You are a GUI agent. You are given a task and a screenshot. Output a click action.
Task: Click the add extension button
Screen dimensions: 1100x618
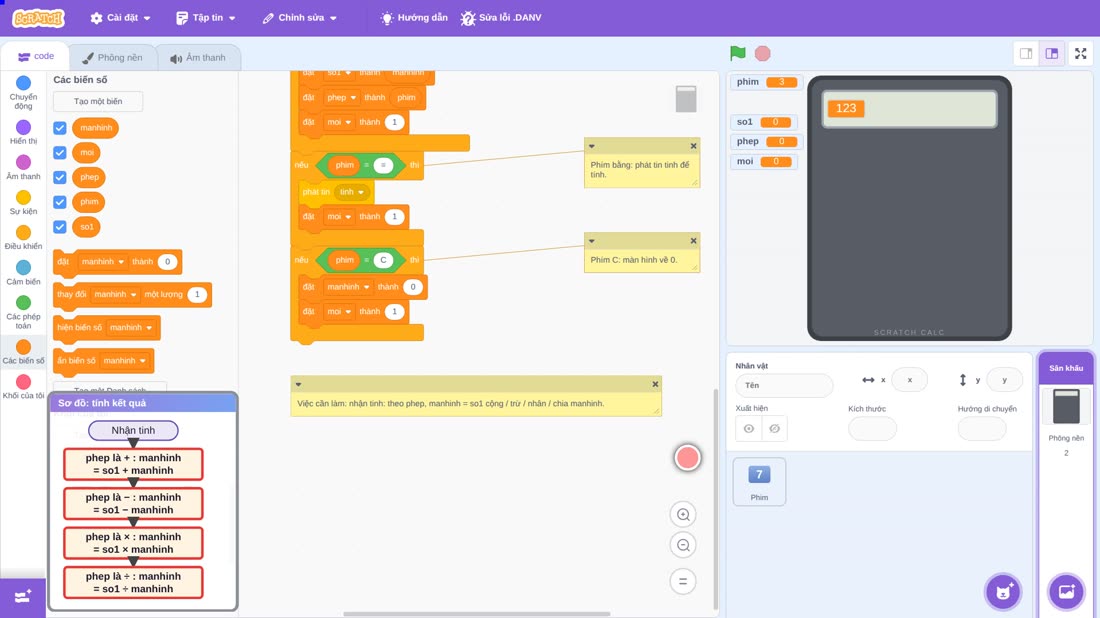[x=22, y=597]
